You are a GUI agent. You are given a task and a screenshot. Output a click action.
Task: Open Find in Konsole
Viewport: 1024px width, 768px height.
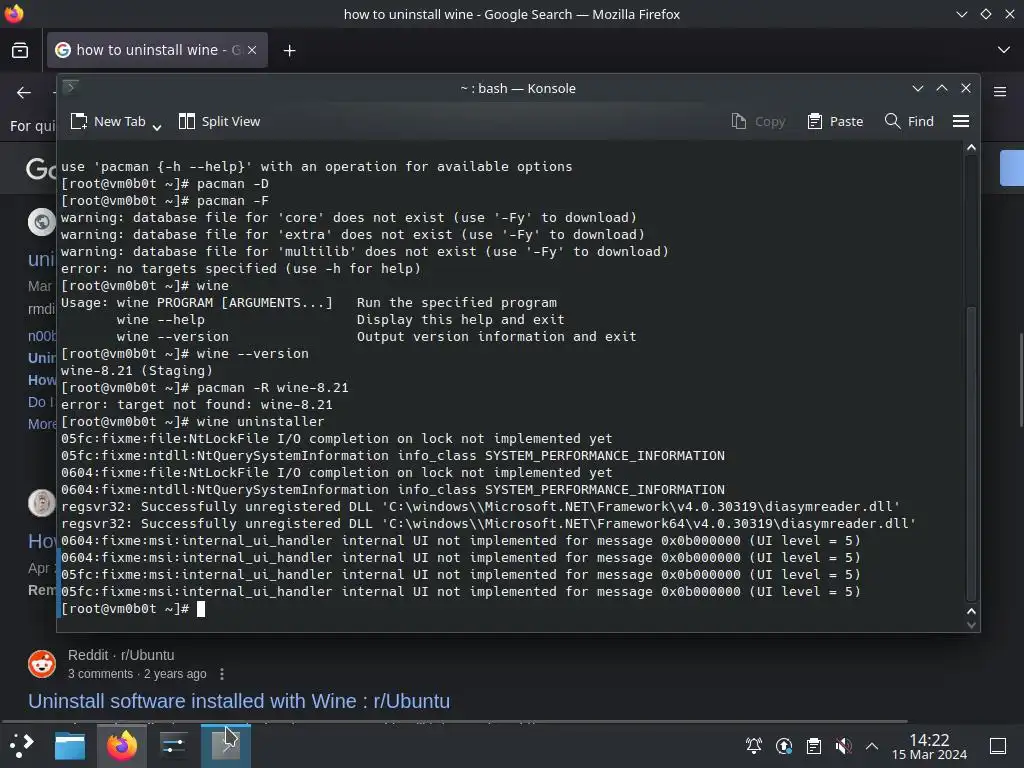coord(909,121)
